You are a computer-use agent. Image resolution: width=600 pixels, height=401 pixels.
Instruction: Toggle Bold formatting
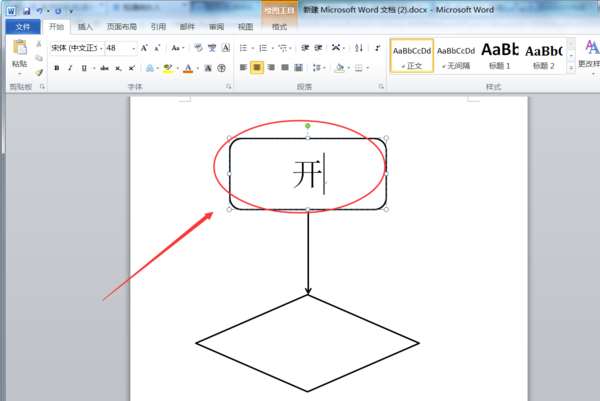pos(57,68)
